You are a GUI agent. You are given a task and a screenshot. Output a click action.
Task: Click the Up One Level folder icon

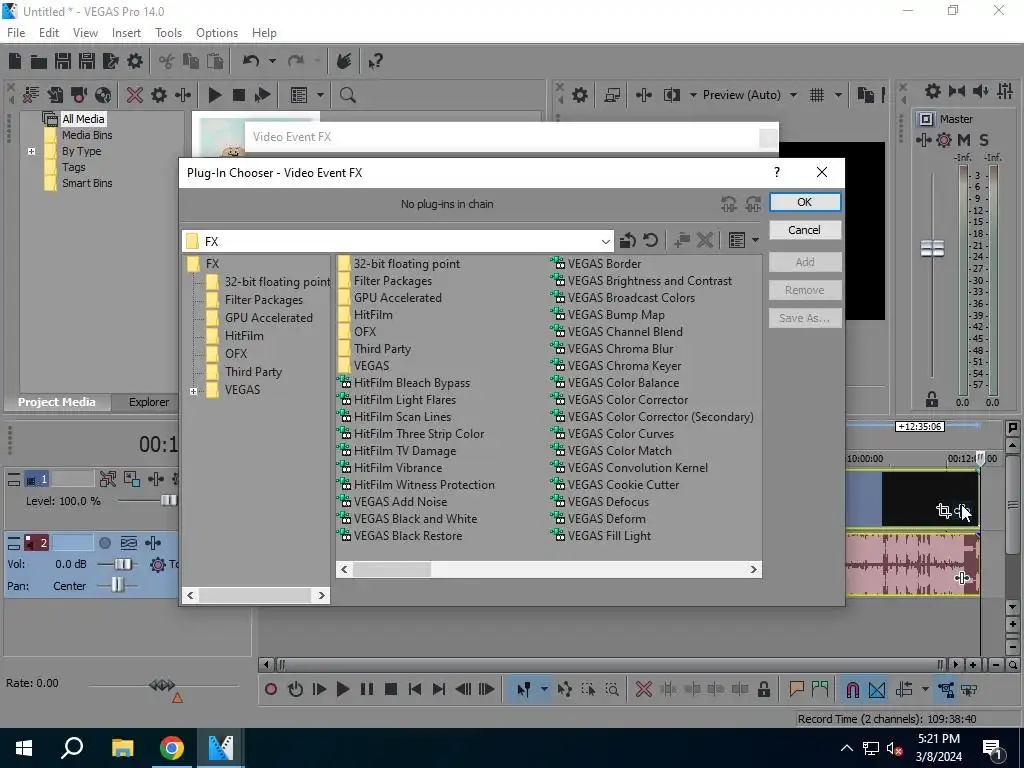pos(628,240)
